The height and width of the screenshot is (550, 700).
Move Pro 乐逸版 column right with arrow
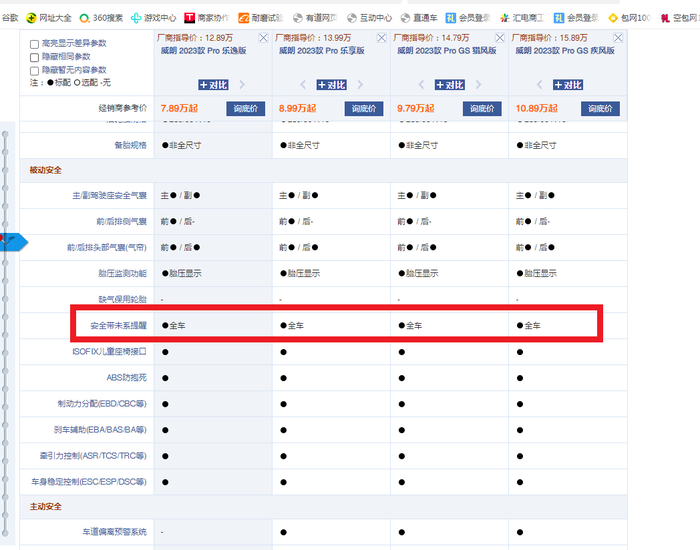pos(242,85)
